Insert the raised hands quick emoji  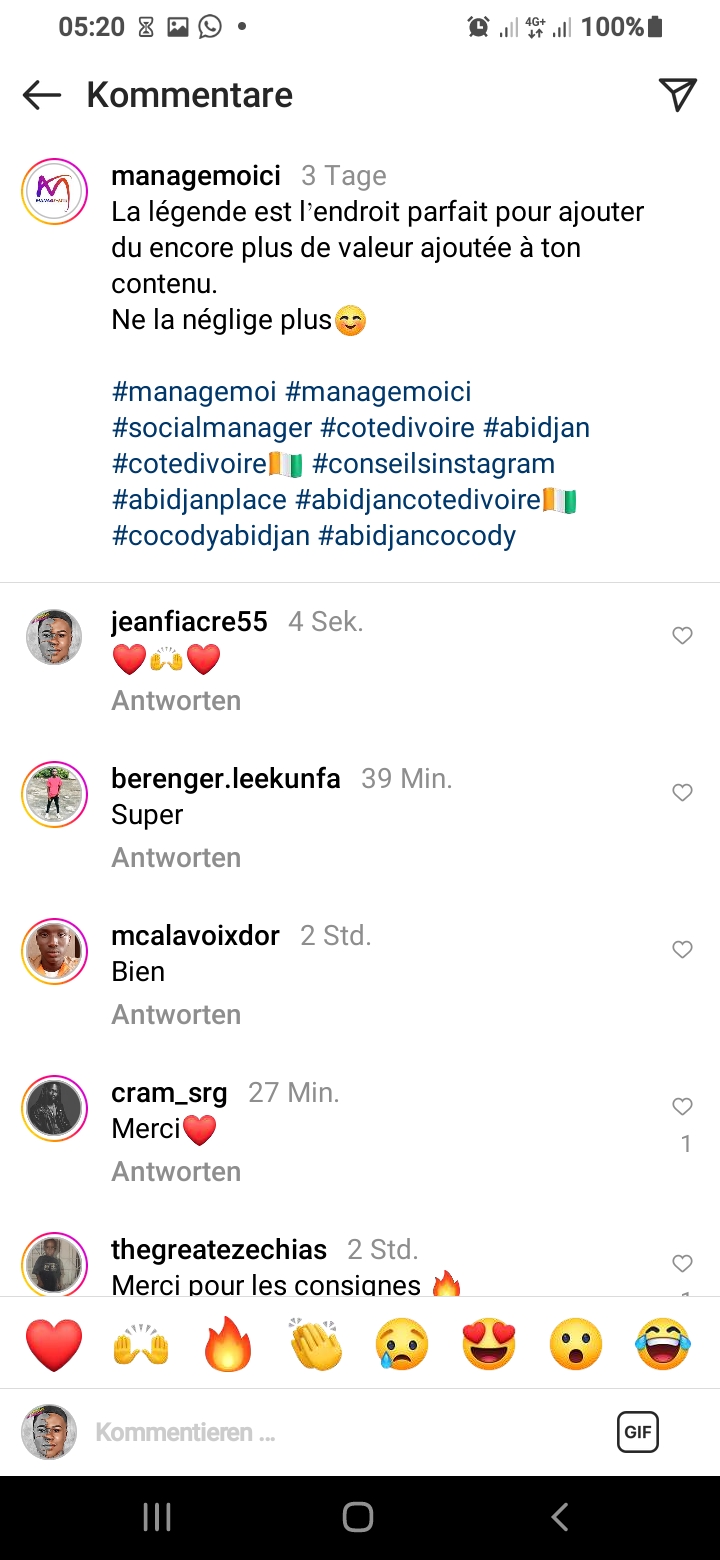141,1344
